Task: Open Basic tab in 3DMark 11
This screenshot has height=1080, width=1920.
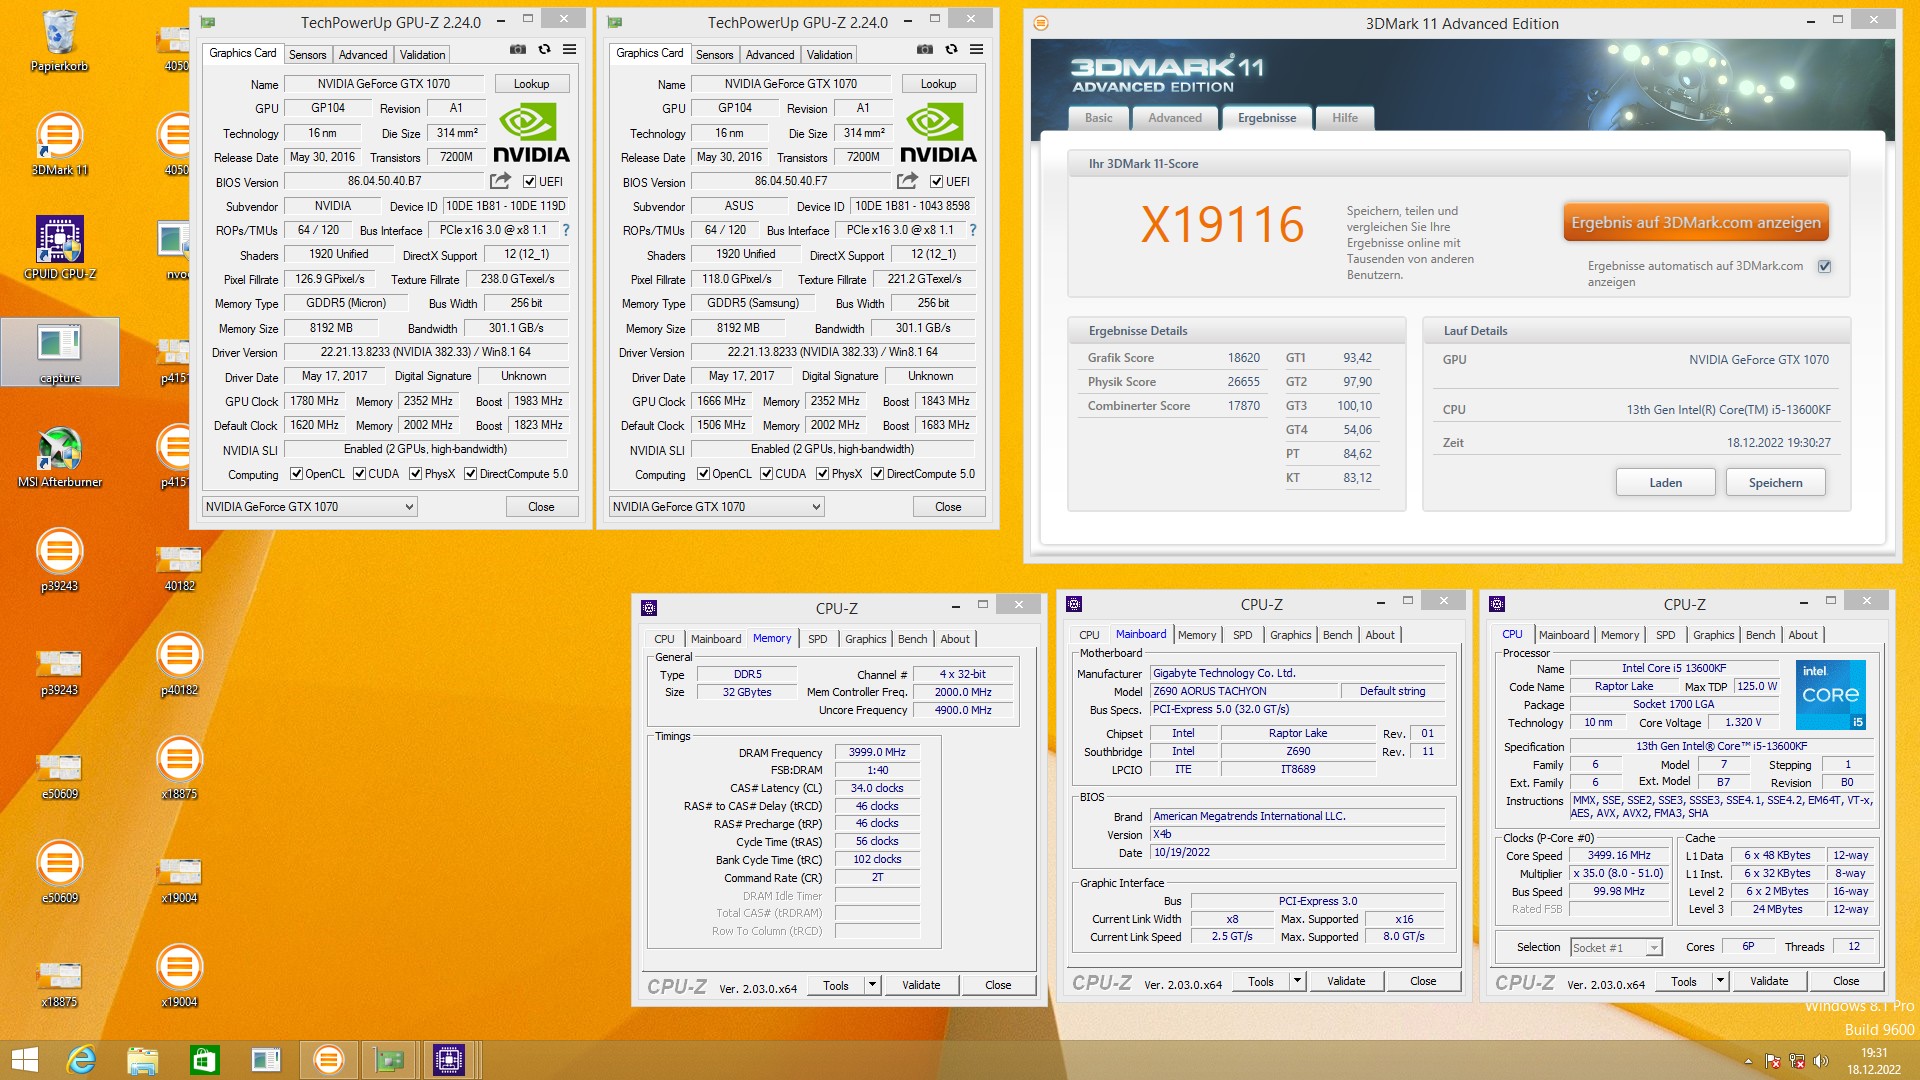Action: (x=1098, y=118)
